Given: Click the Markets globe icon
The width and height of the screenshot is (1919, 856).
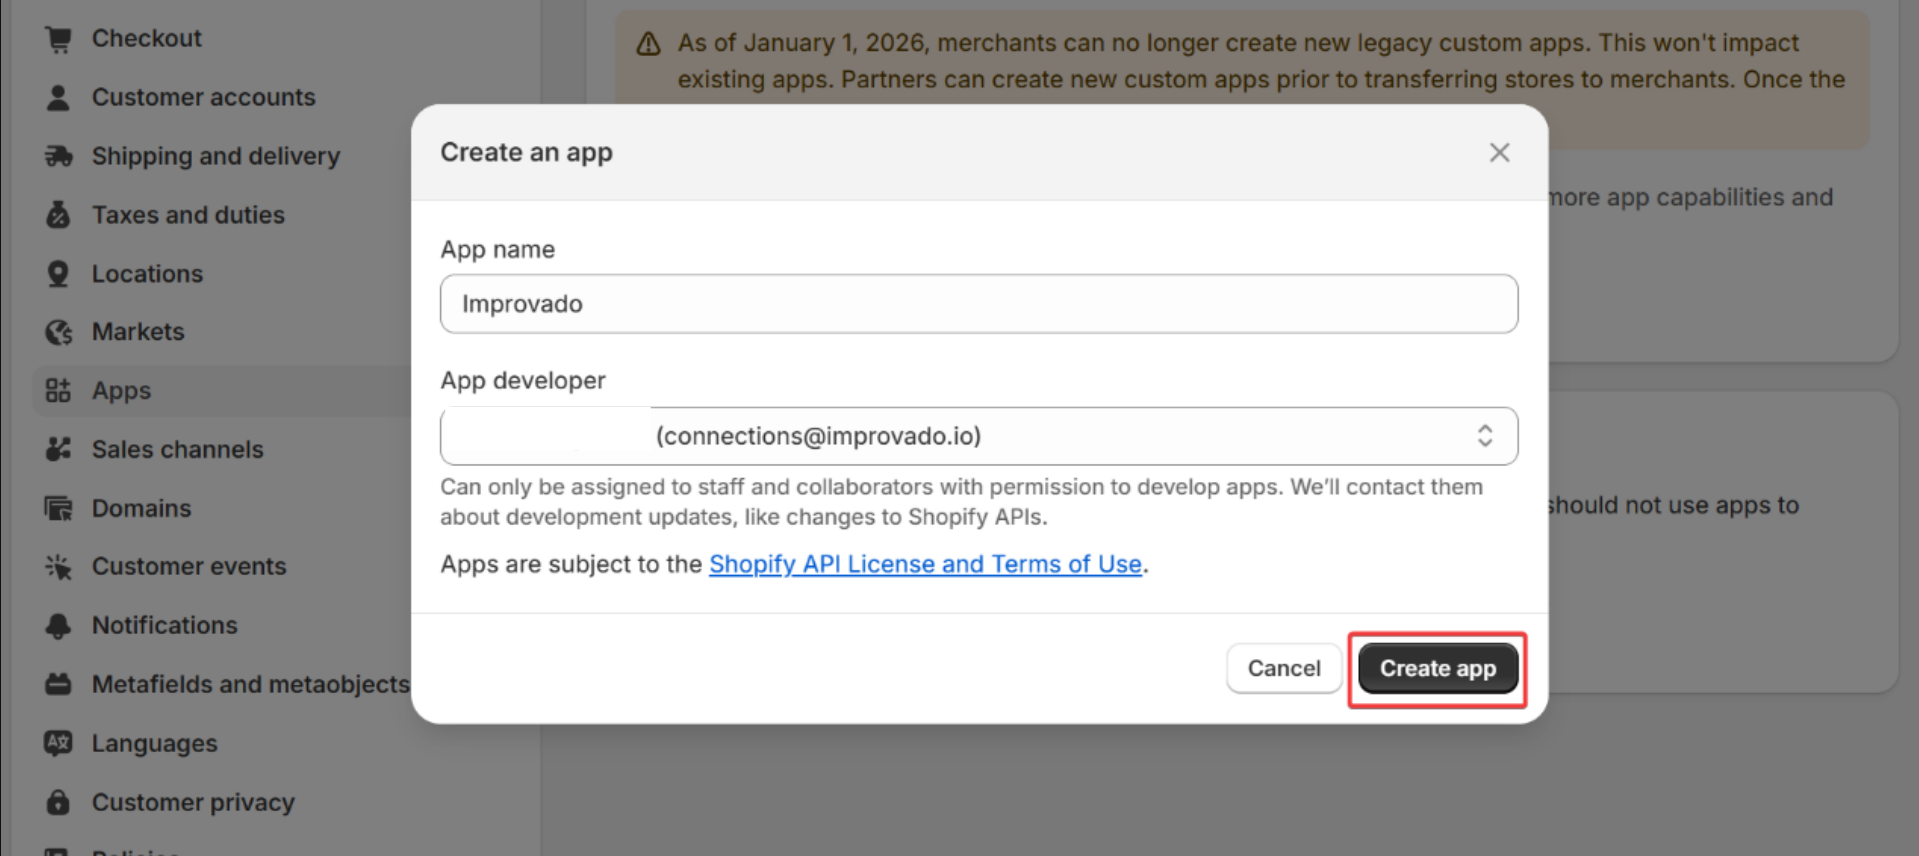Looking at the screenshot, I should coord(58,332).
